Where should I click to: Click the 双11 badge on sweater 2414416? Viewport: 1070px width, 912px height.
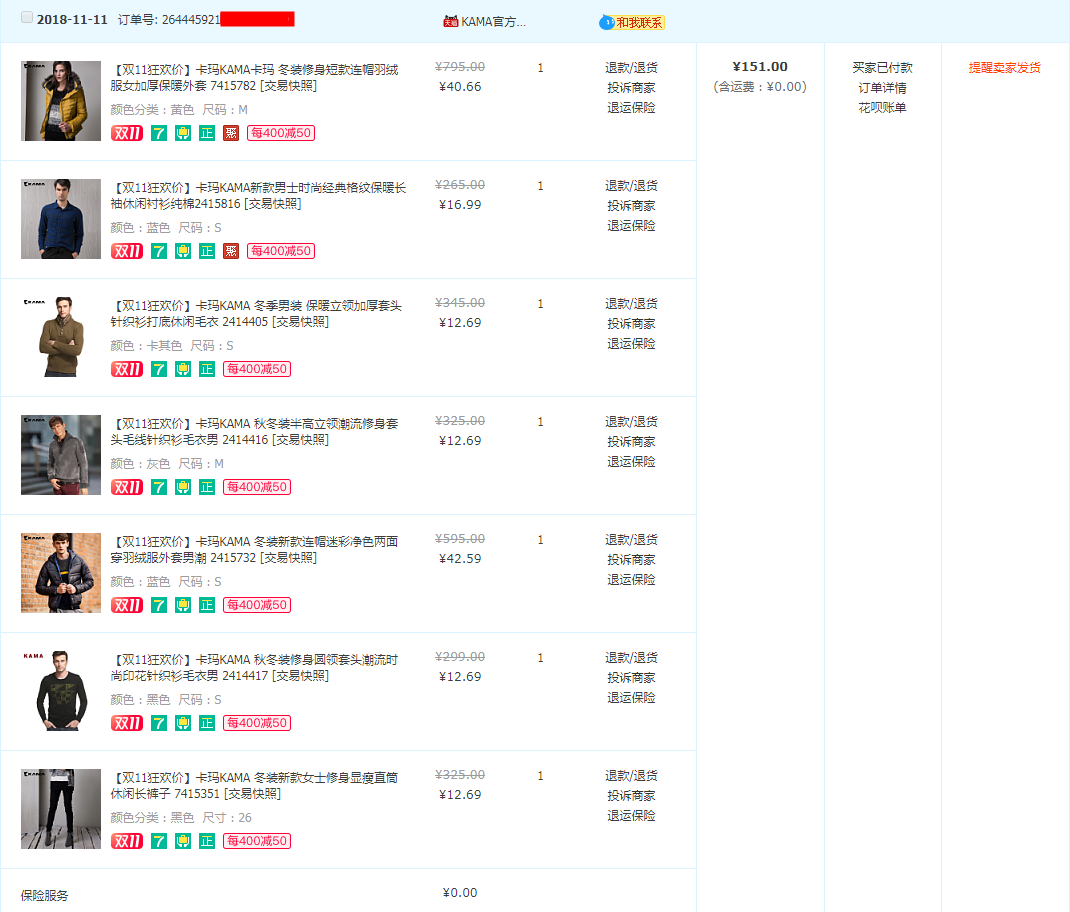tap(127, 487)
